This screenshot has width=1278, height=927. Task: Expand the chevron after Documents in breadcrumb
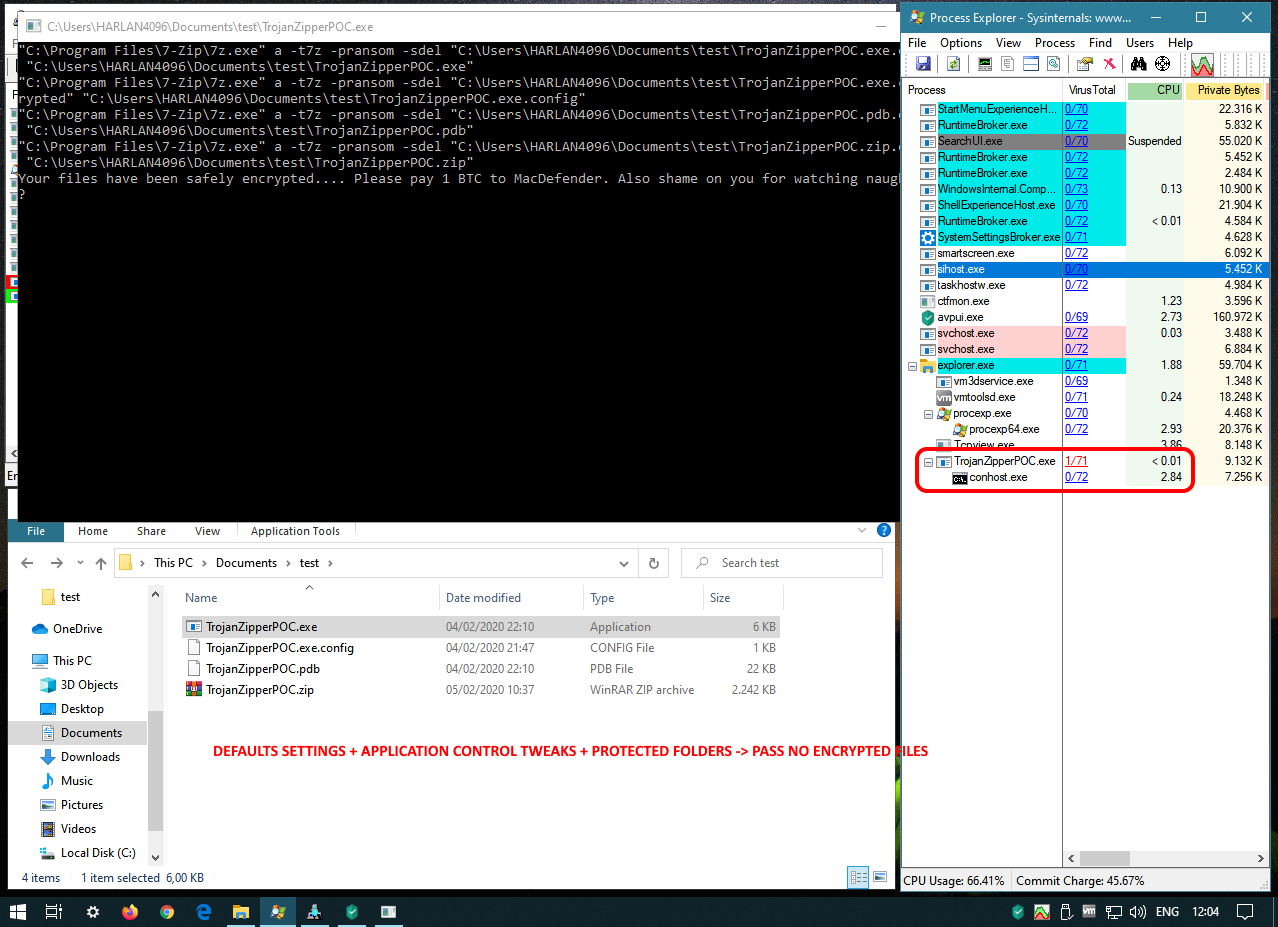point(288,563)
